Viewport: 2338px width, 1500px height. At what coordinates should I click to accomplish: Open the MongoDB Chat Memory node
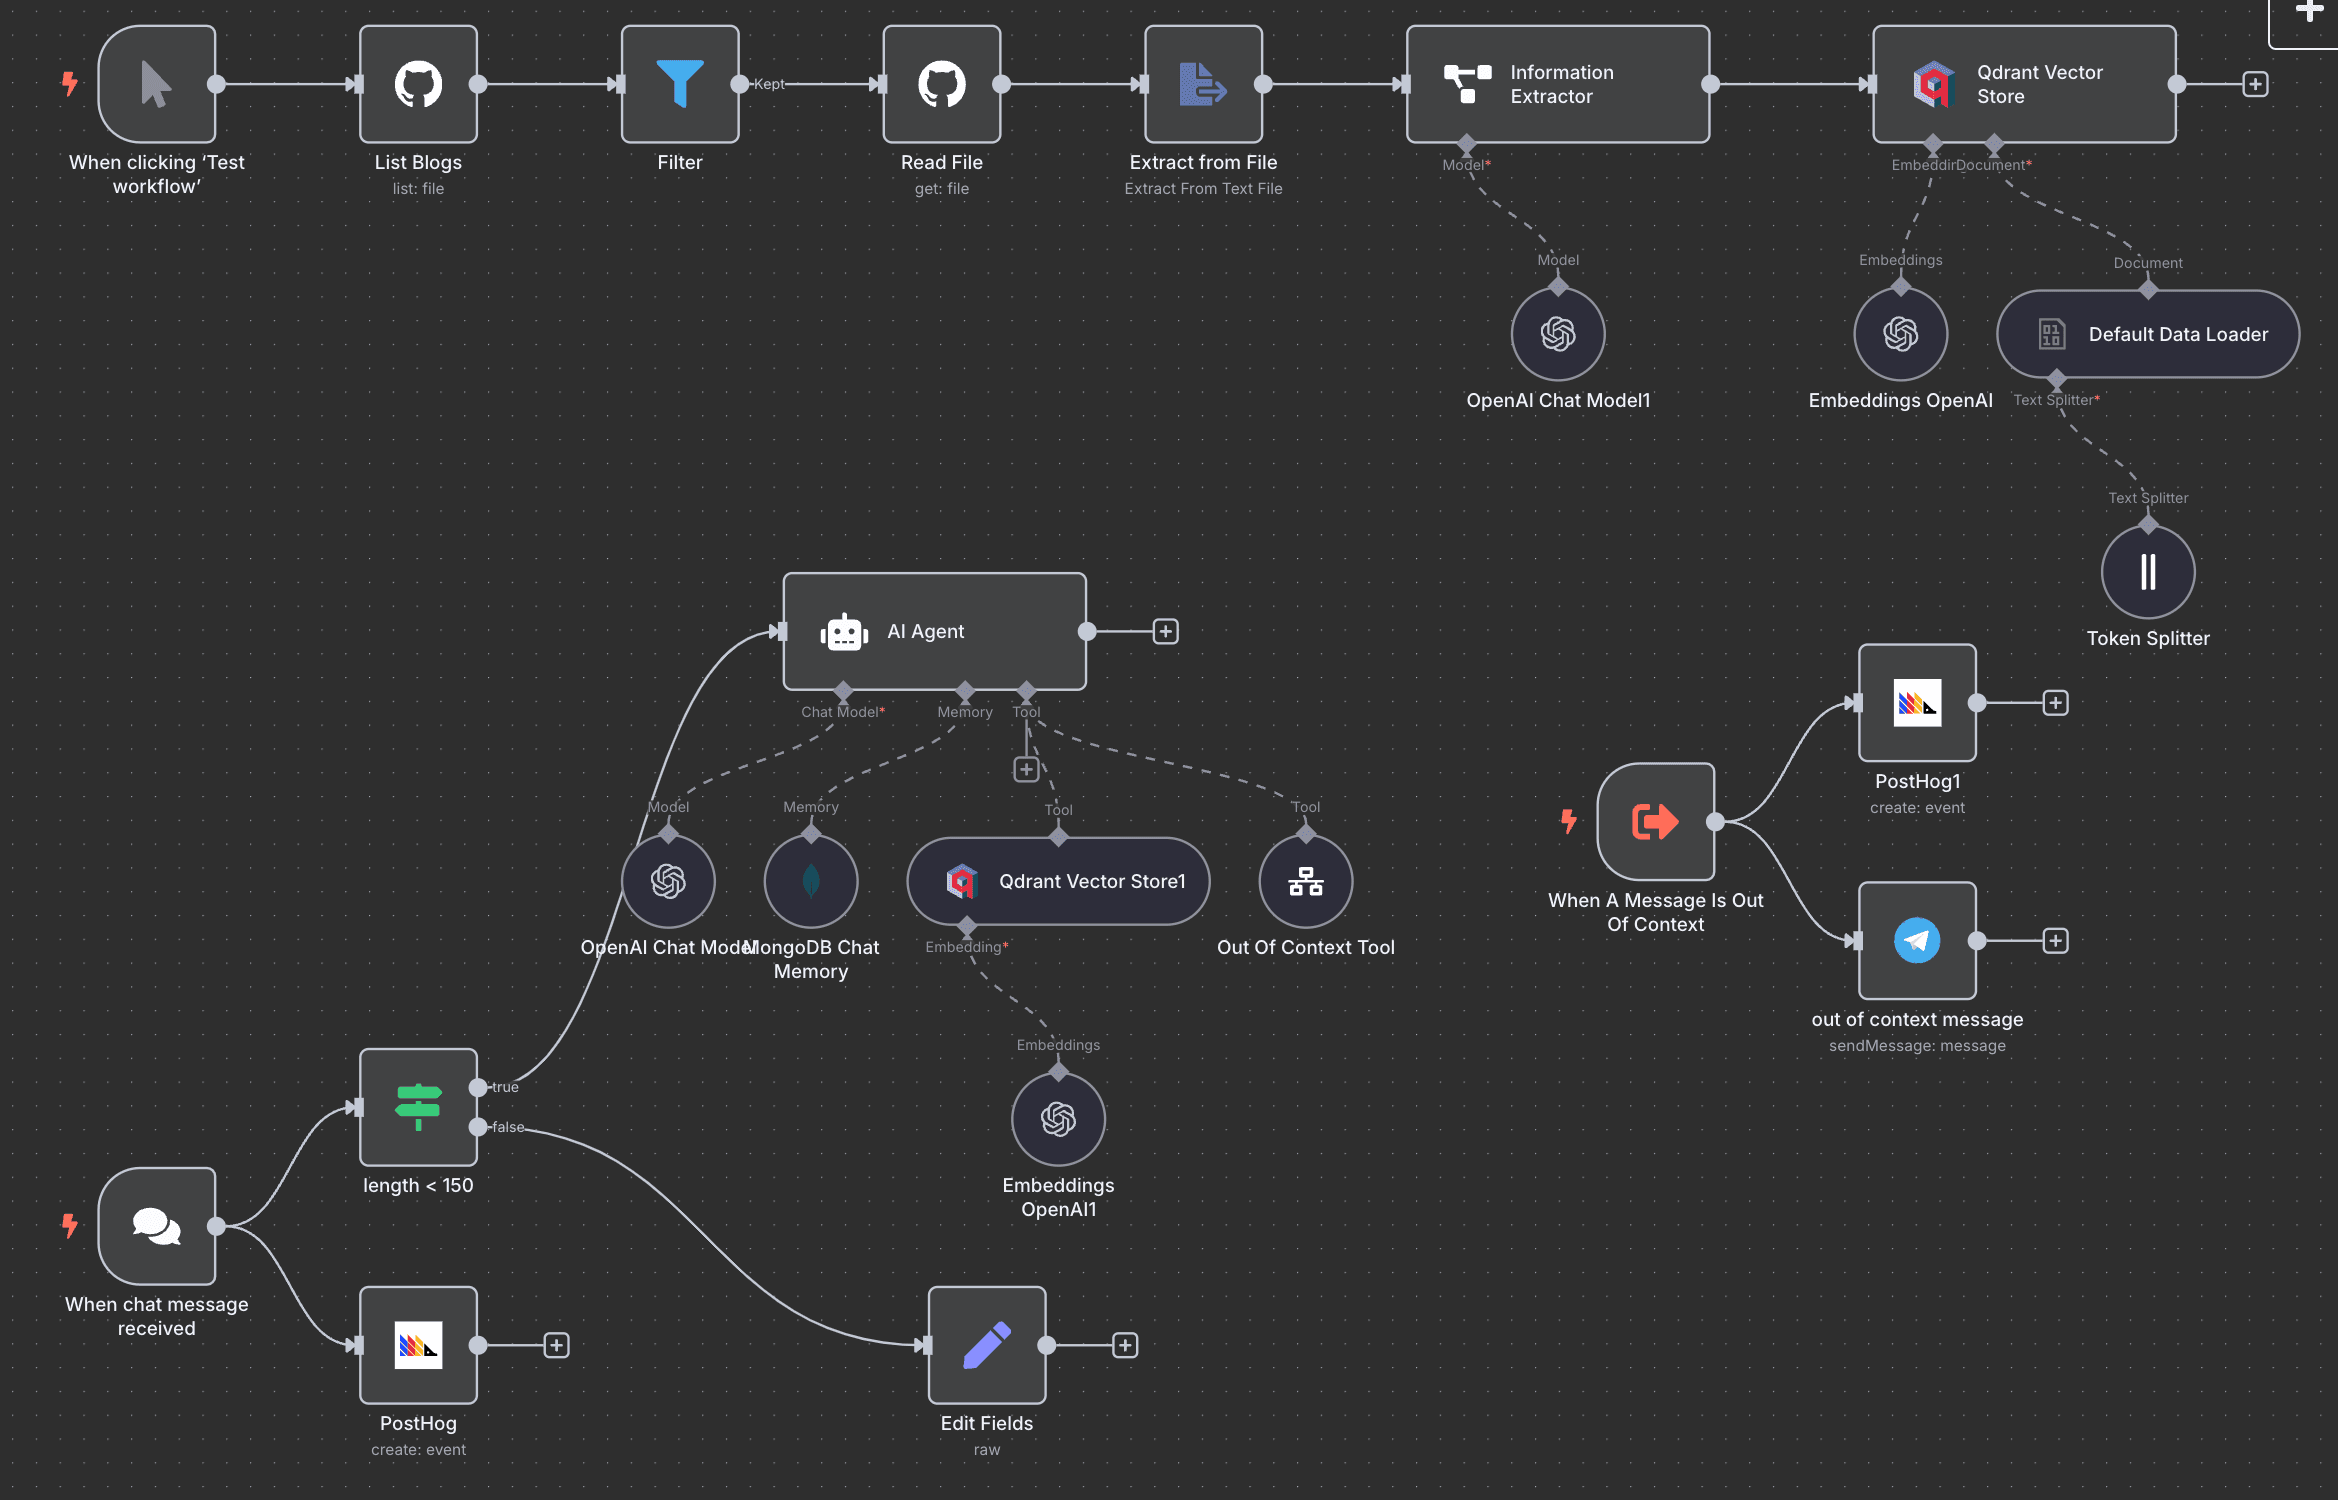(x=811, y=881)
